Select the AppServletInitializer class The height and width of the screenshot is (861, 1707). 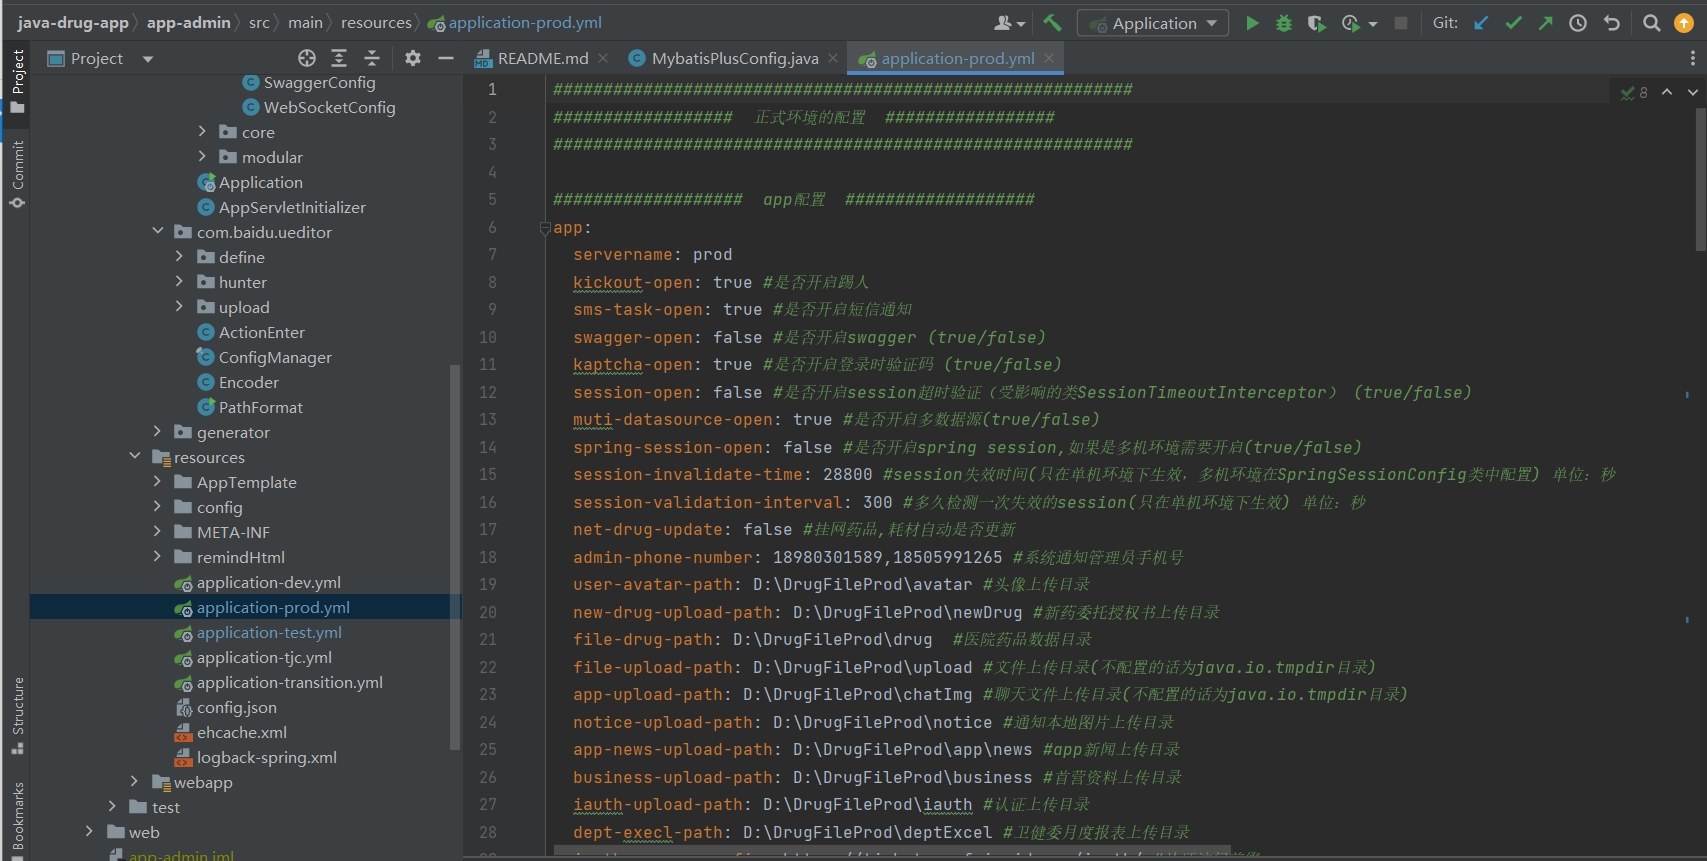[x=292, y=207]
